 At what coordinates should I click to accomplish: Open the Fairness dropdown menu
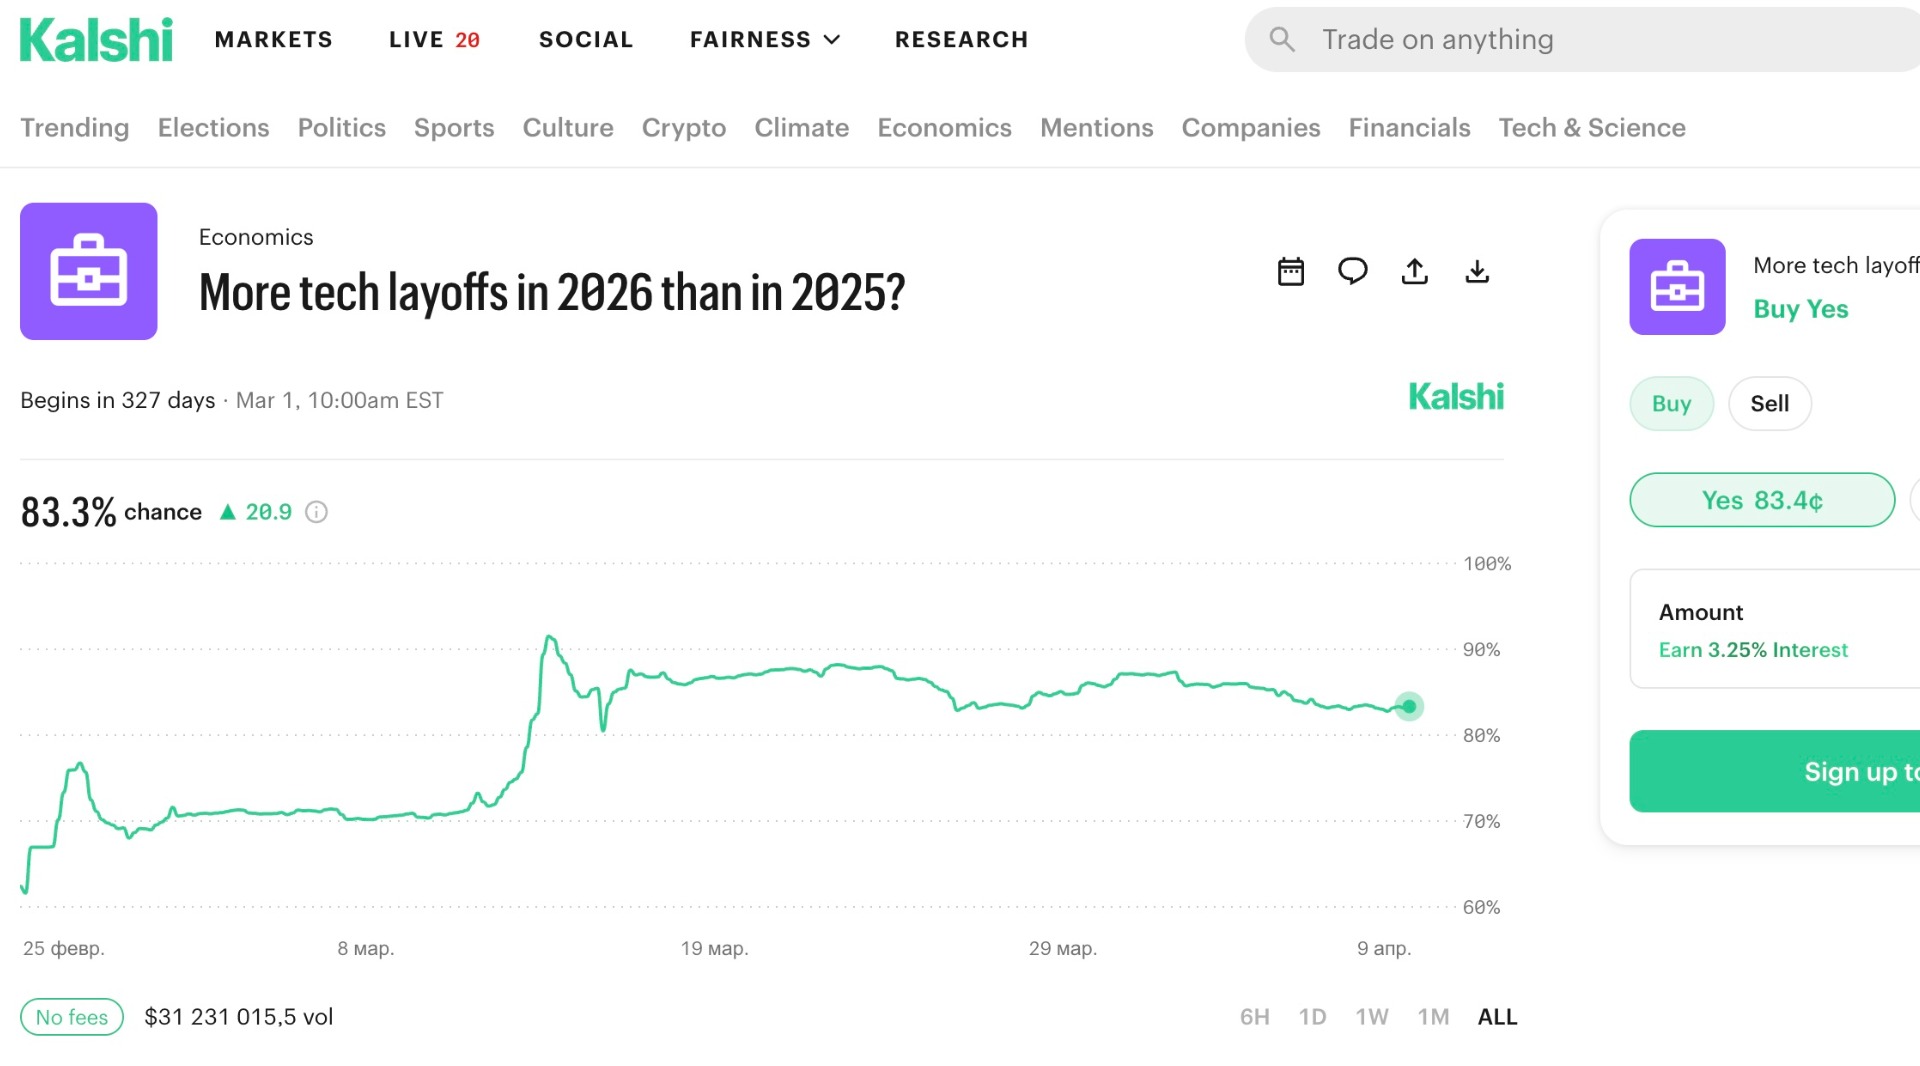pos(764,39)
